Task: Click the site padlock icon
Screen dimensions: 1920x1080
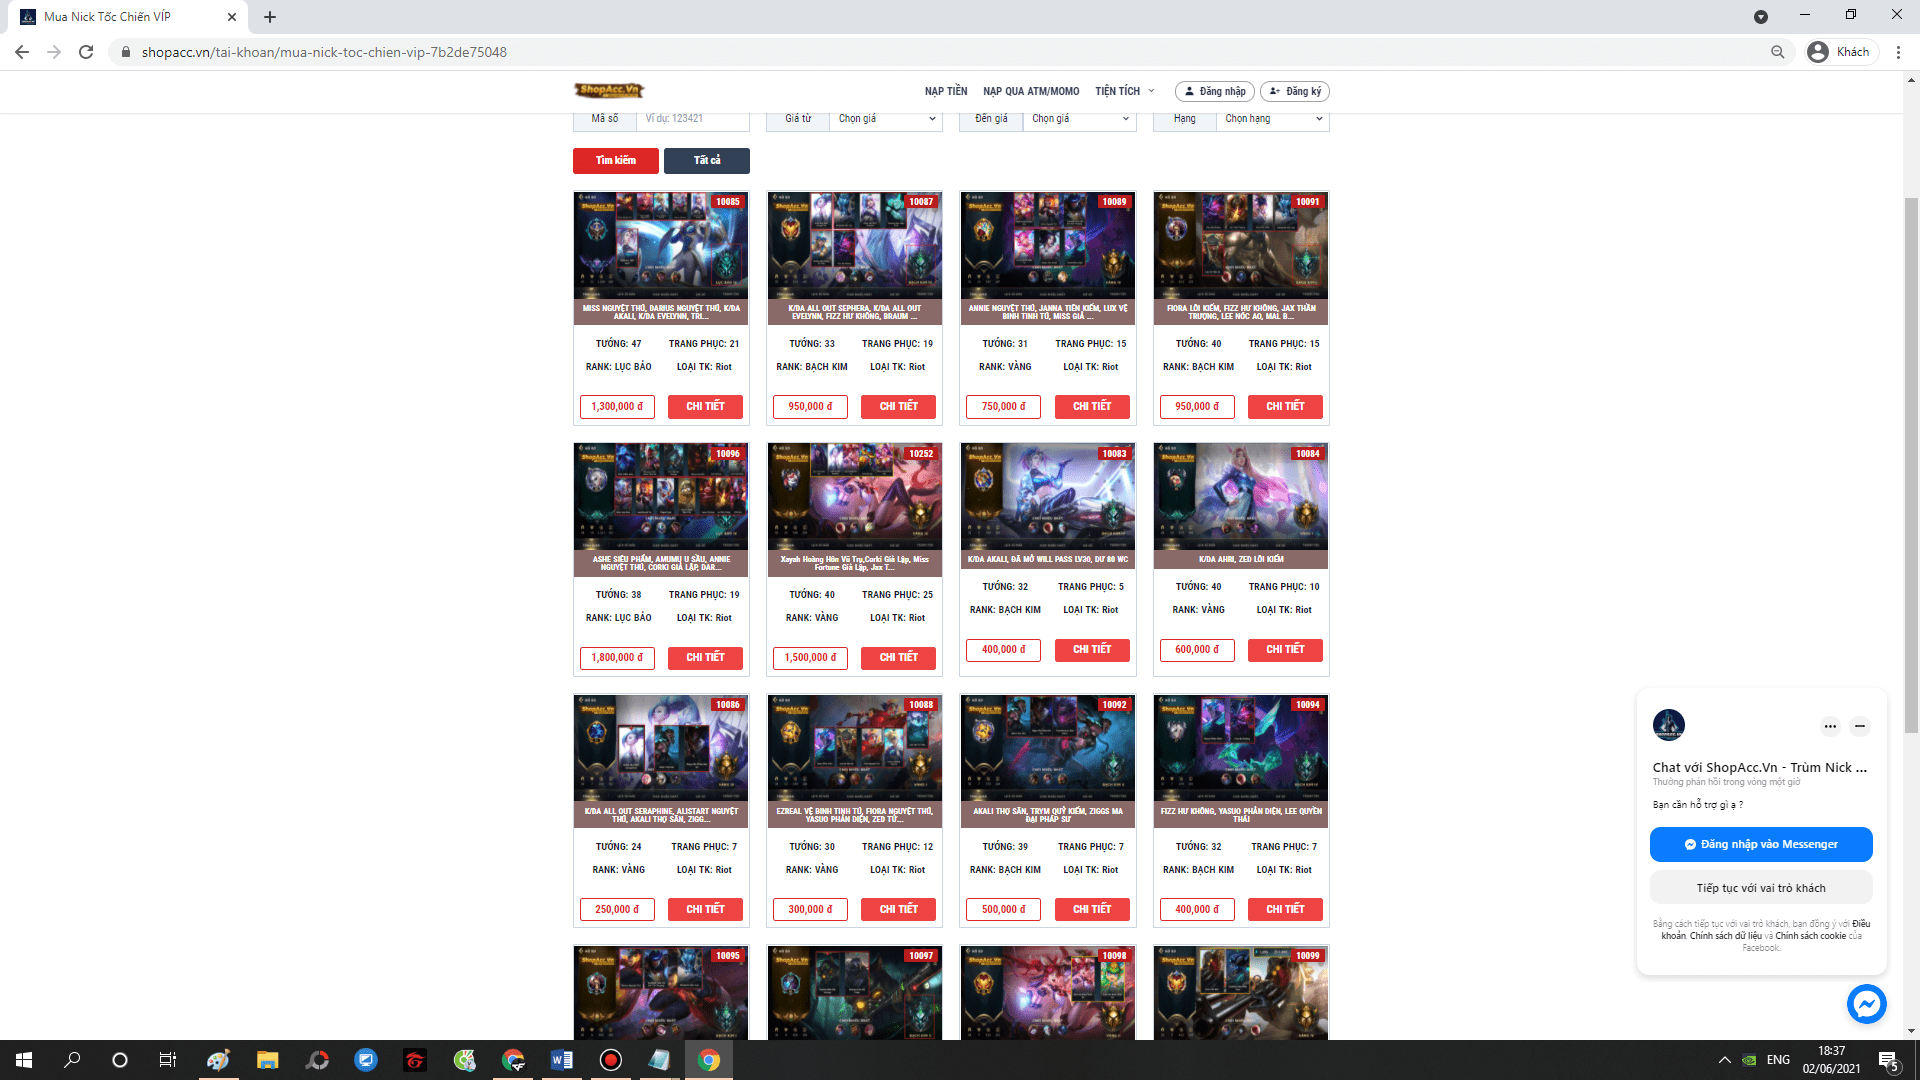Action: 125,52
